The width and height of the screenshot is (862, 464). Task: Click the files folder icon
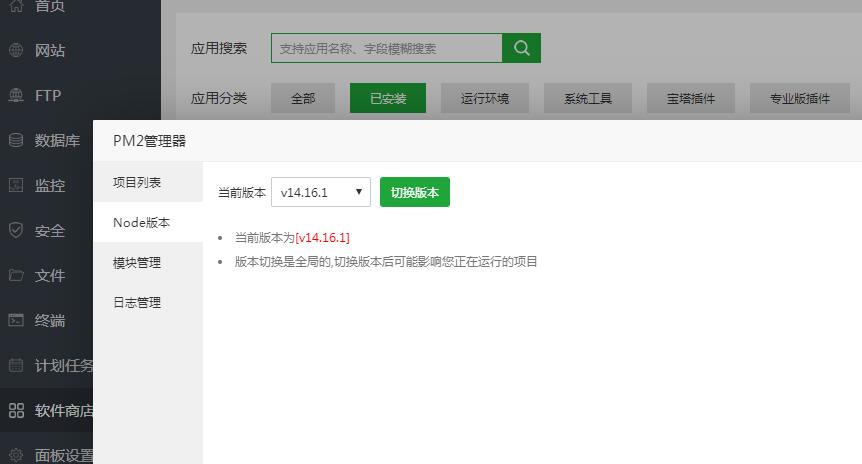16,276
